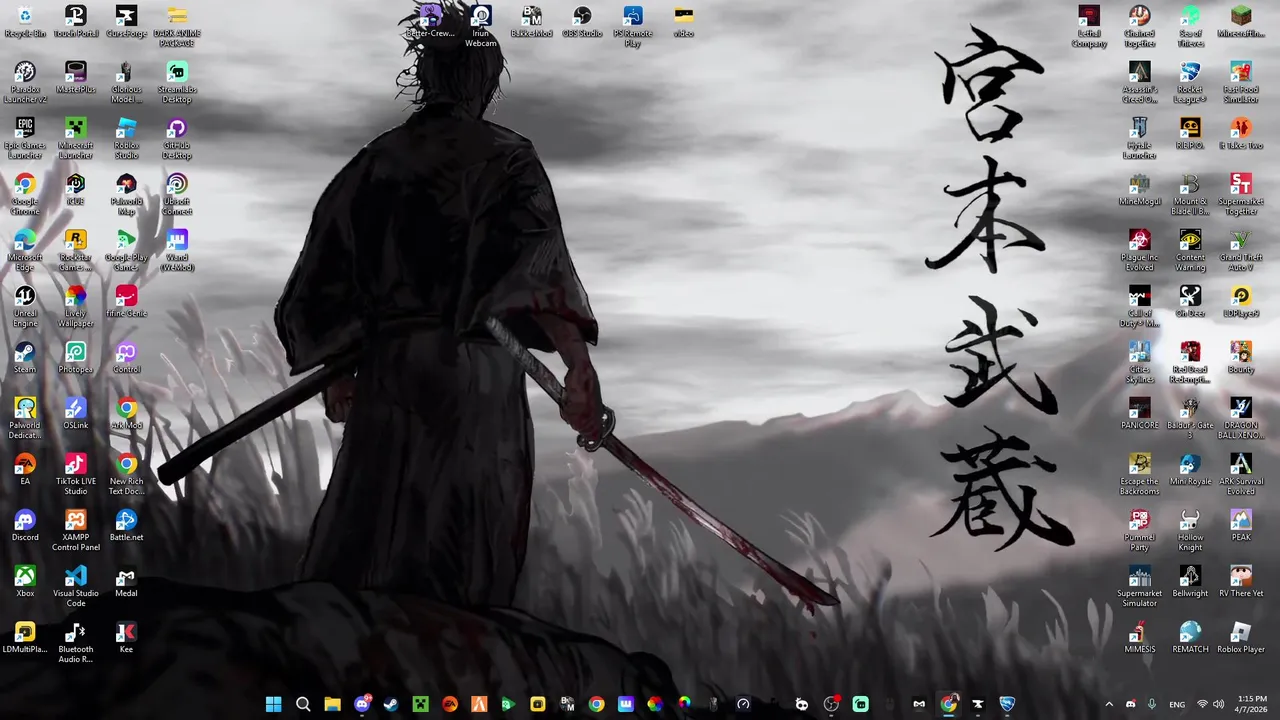
Task: Launch the Rocket League desktop shortcut
Action: [1190, 83]
